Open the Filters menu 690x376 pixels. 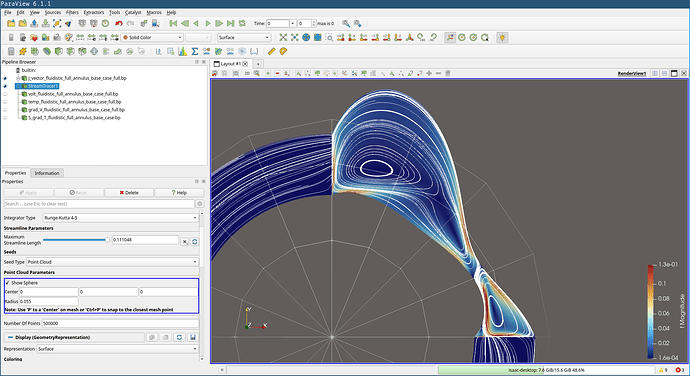point(72,12)
